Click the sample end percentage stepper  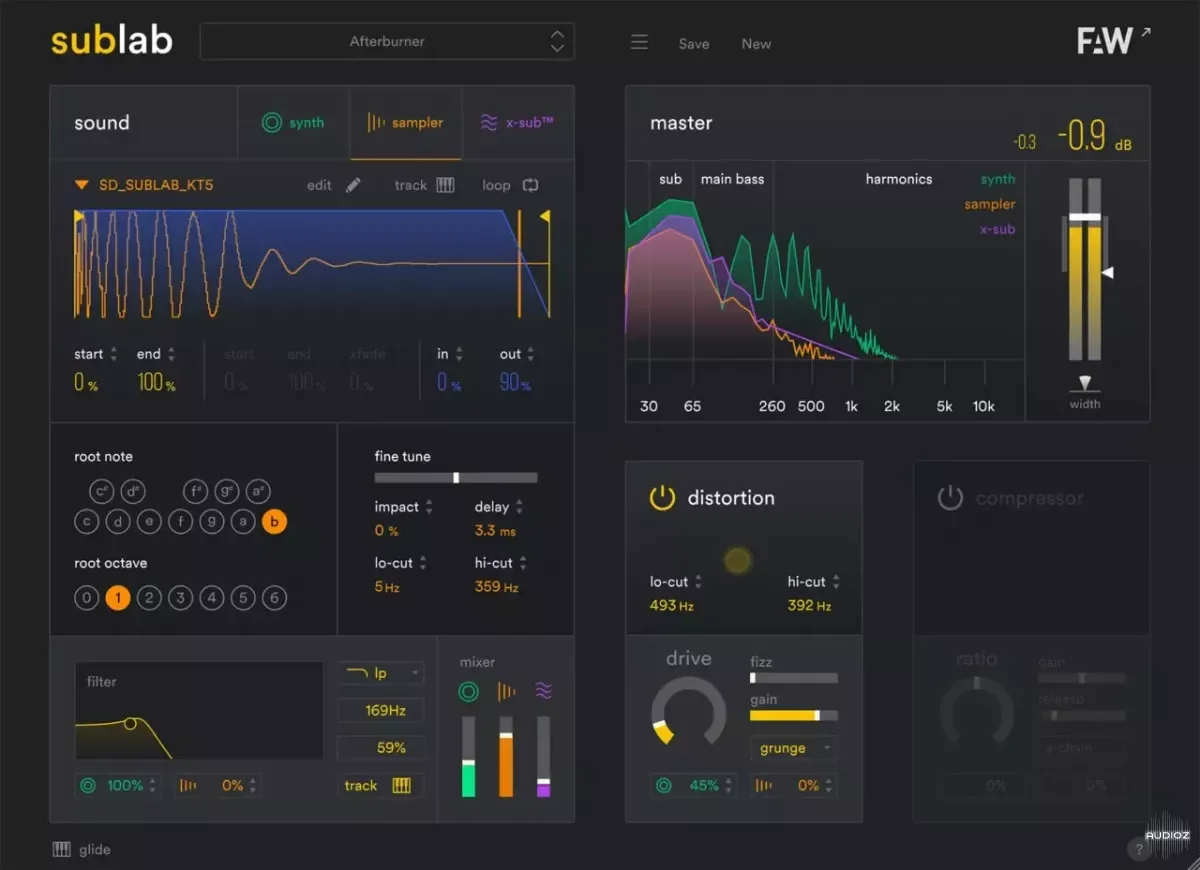pyautogui.click(x=171, y=354)
